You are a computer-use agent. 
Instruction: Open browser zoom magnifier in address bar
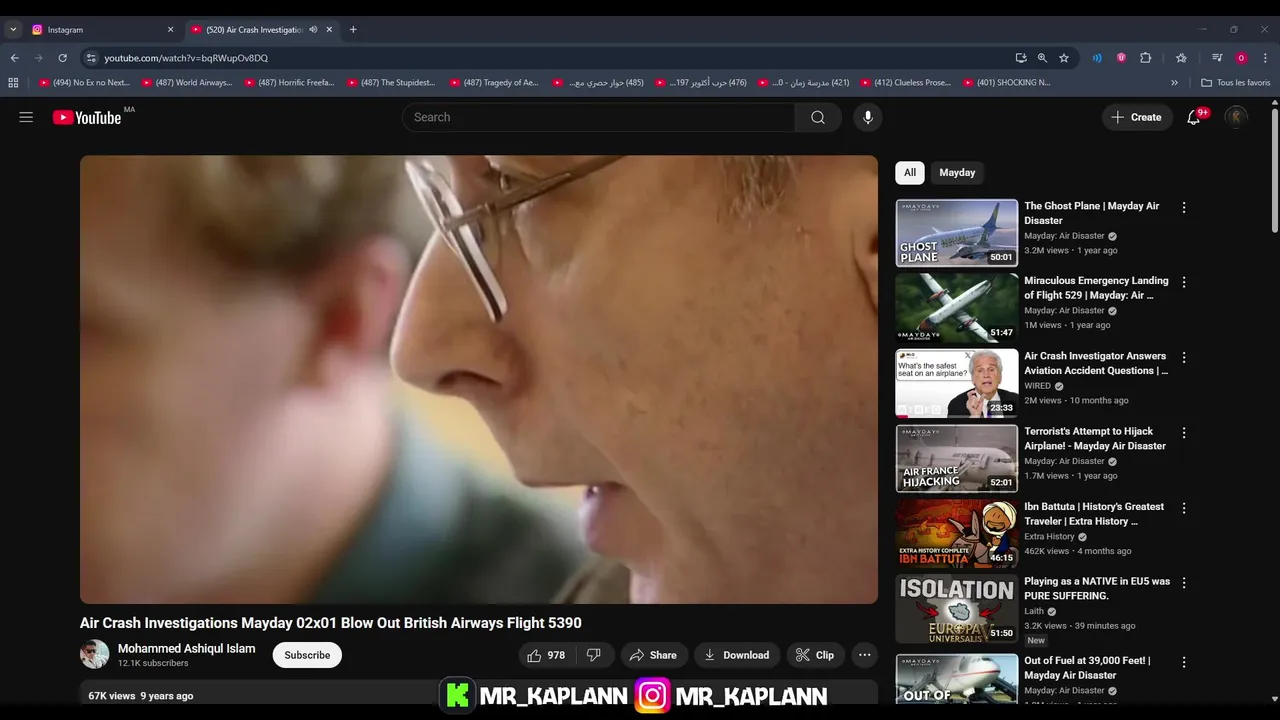click(x=1042, y=58)
